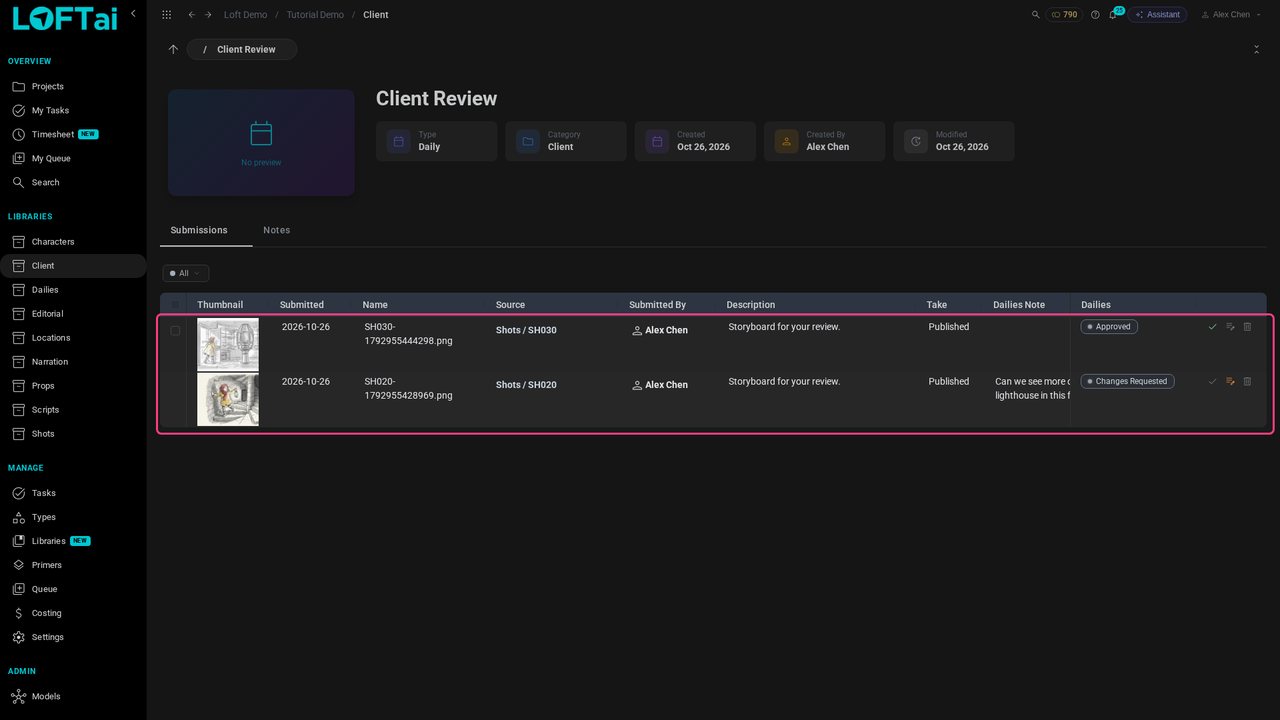
Task: Switch to the Notes tab
Action: (x=277, y=230)
